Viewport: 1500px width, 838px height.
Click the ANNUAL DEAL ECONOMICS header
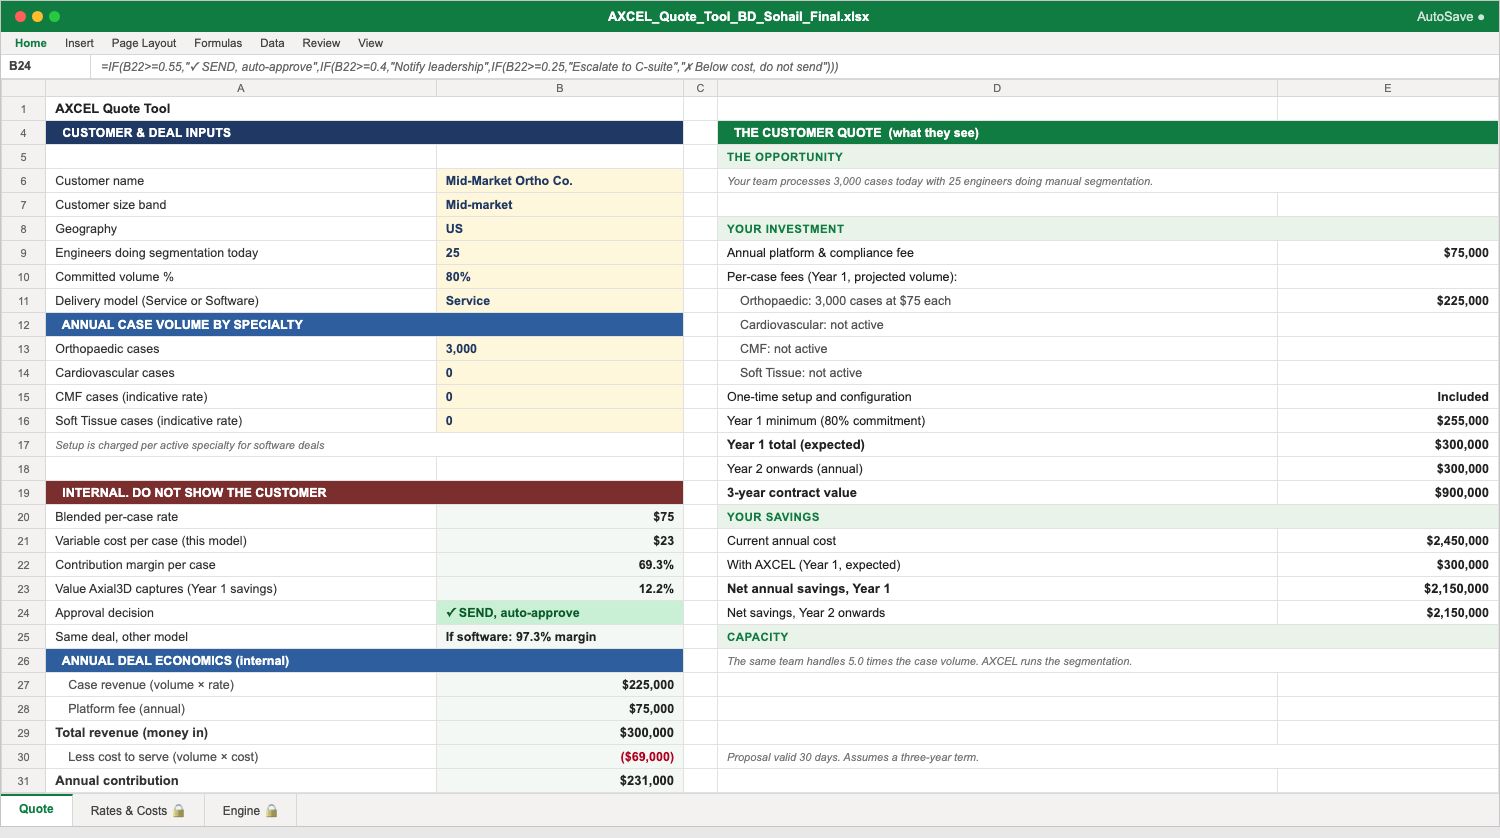pyautogui.click(x=365, y=661)
